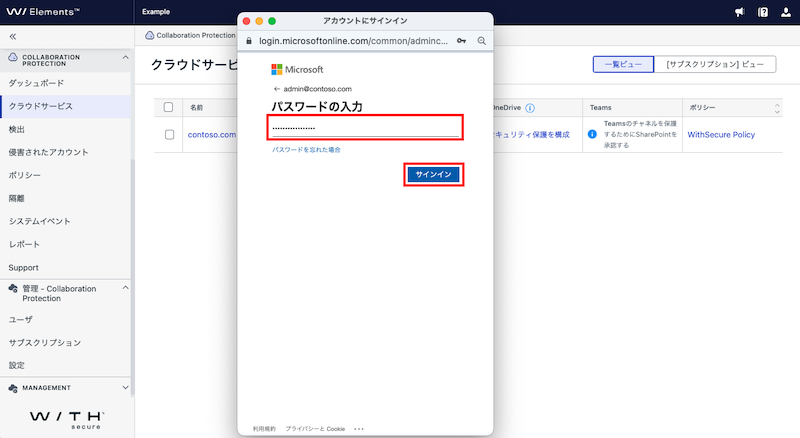The width and height of the screenshot is (800, 438).
Task: Open 設定 in sidebar
Action: 65,366
